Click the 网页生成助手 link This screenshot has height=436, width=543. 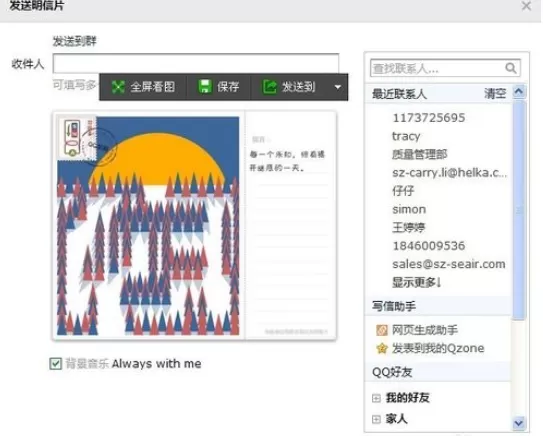[x=425, y=330]
